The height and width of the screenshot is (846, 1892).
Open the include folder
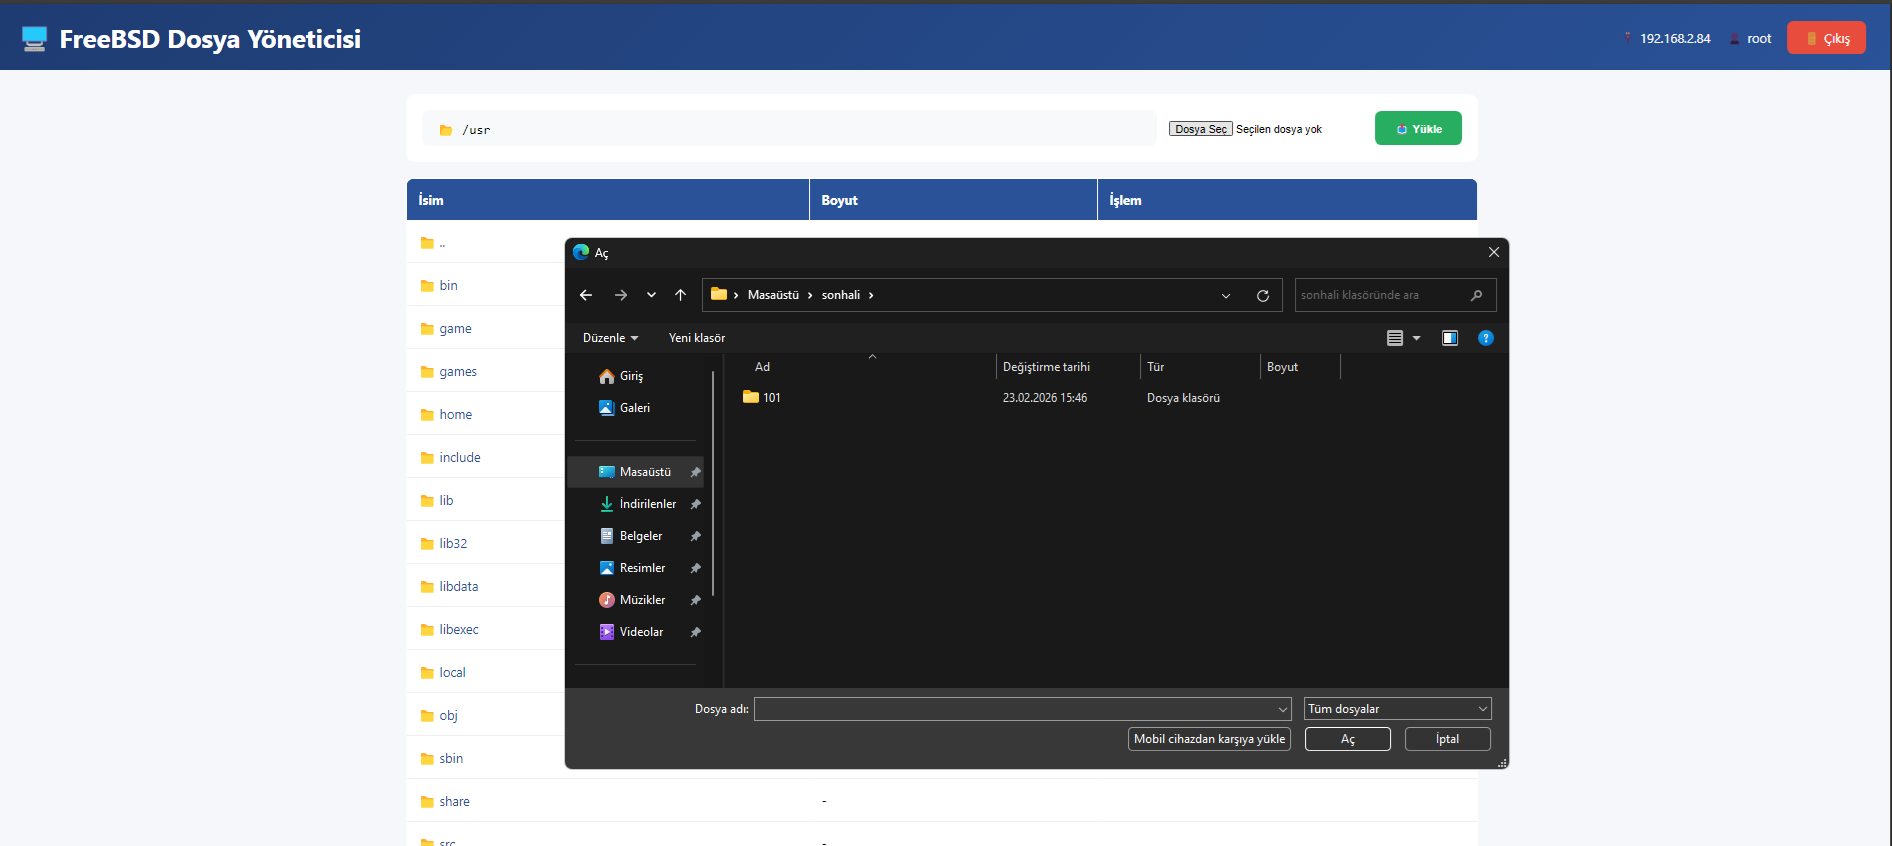pos(460,458)
